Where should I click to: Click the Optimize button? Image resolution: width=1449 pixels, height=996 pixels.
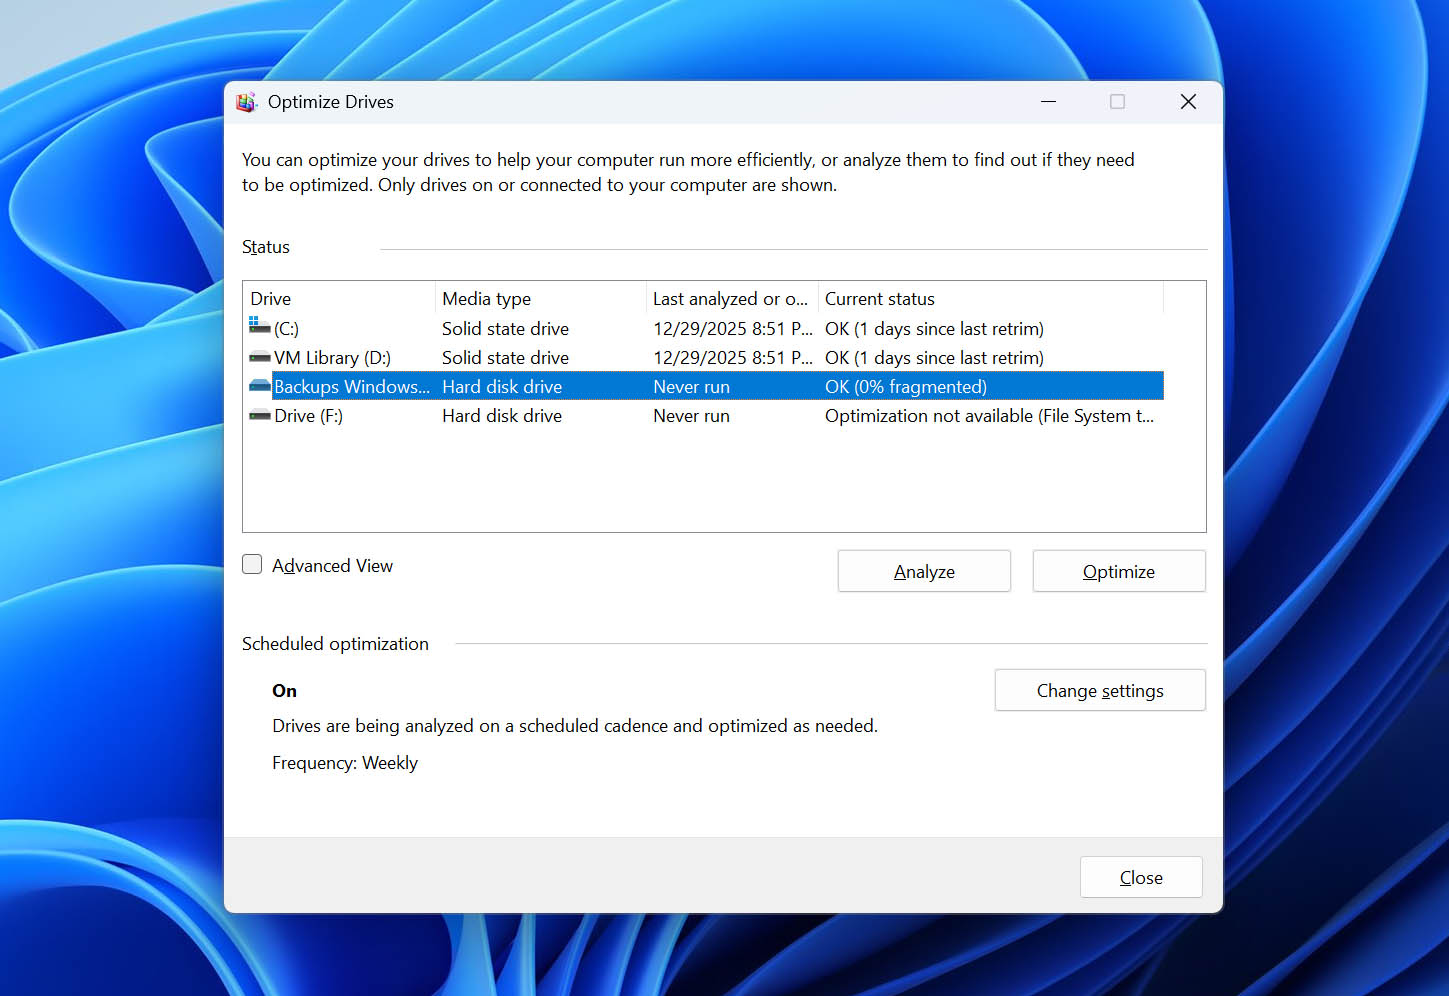(1118, 571)
